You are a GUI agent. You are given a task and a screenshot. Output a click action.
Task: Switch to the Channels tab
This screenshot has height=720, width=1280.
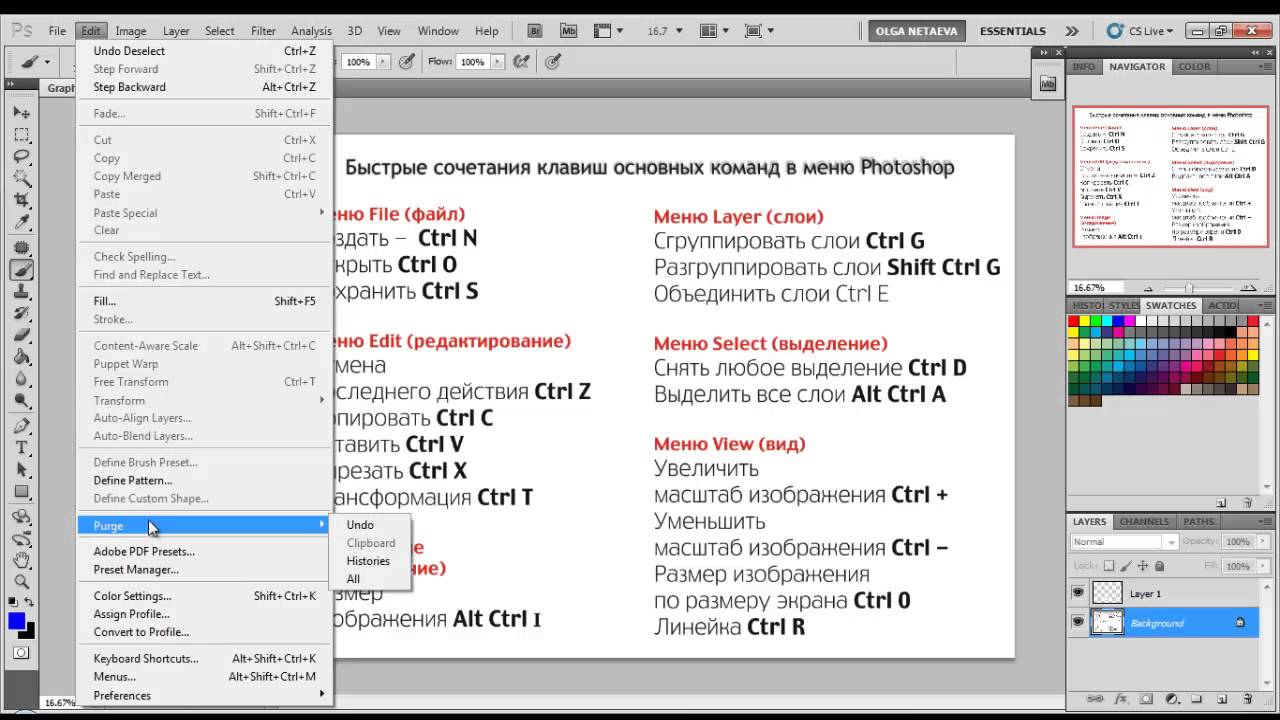[x=1144, y=521]
